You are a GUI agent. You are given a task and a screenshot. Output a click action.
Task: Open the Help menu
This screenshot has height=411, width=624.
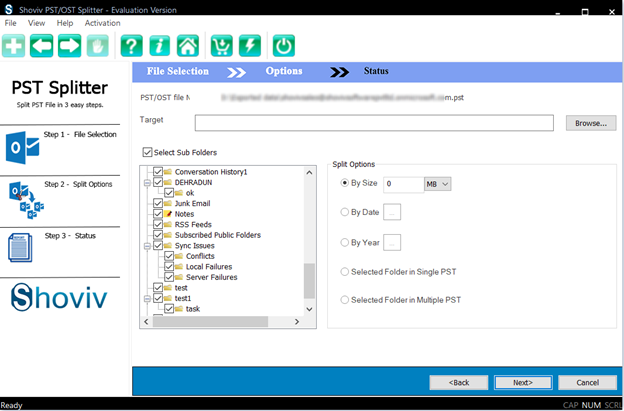click(x=64, y=23)
